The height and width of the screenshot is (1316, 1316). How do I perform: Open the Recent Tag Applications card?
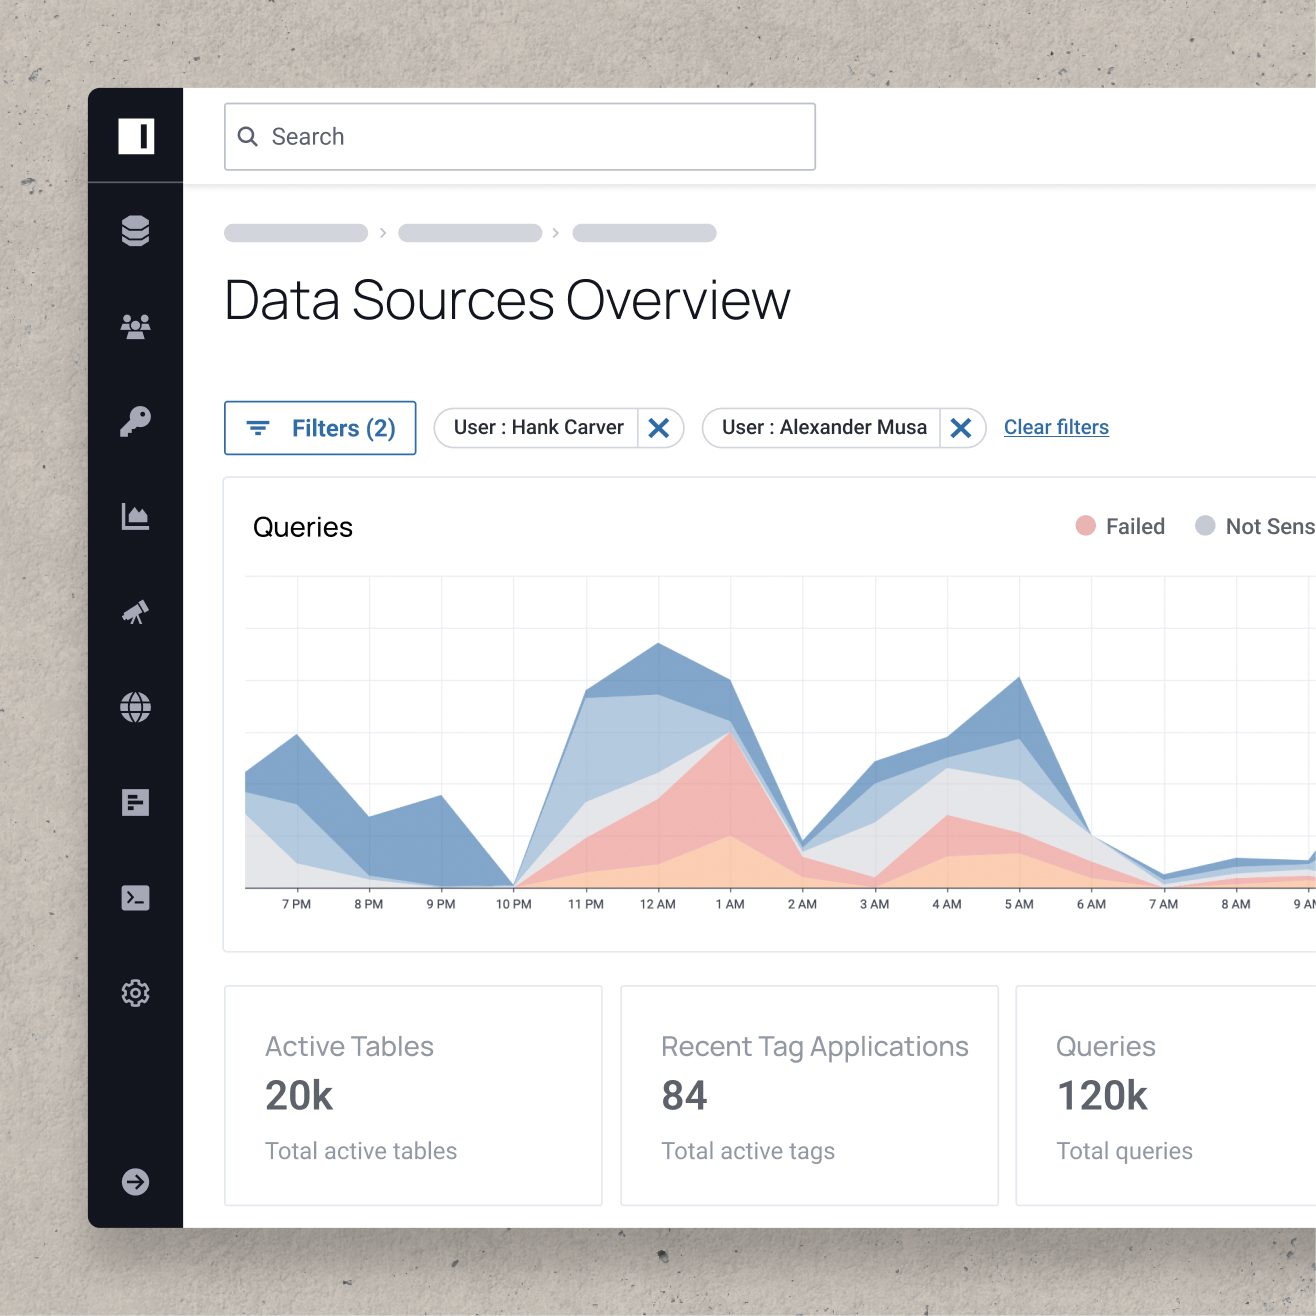pos(809,1096)
